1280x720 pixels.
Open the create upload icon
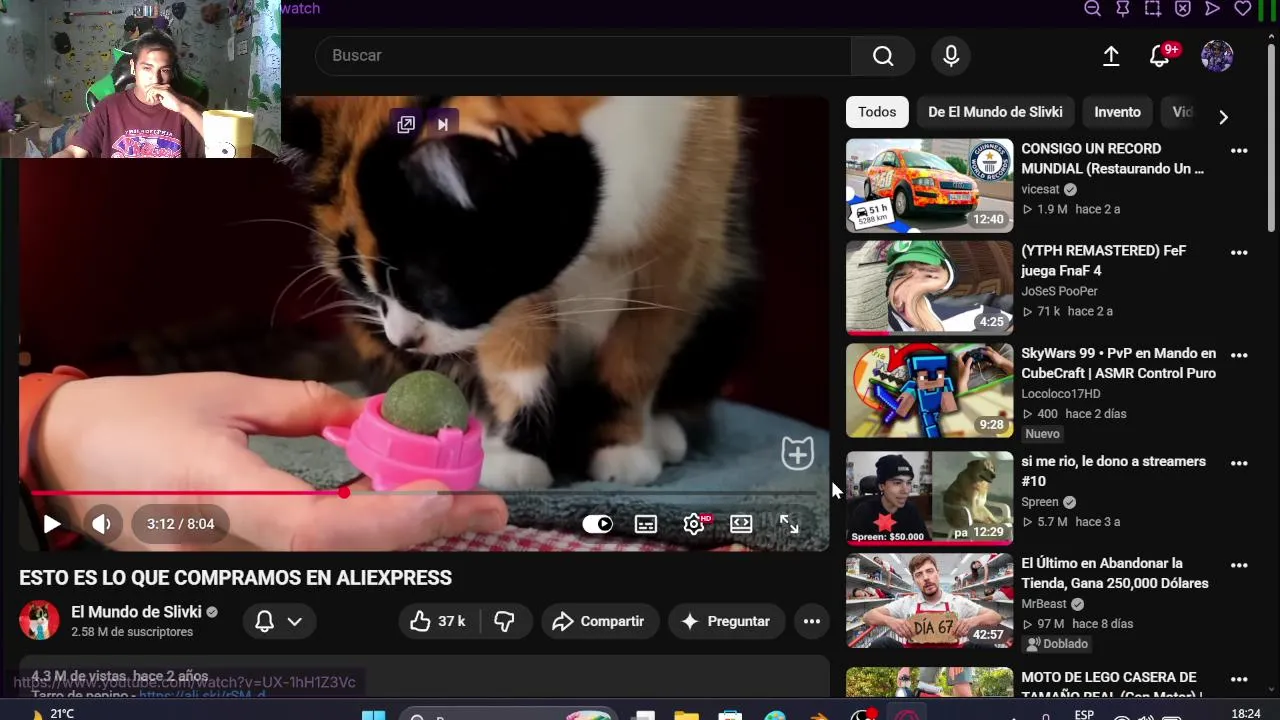pos(1111,56)
